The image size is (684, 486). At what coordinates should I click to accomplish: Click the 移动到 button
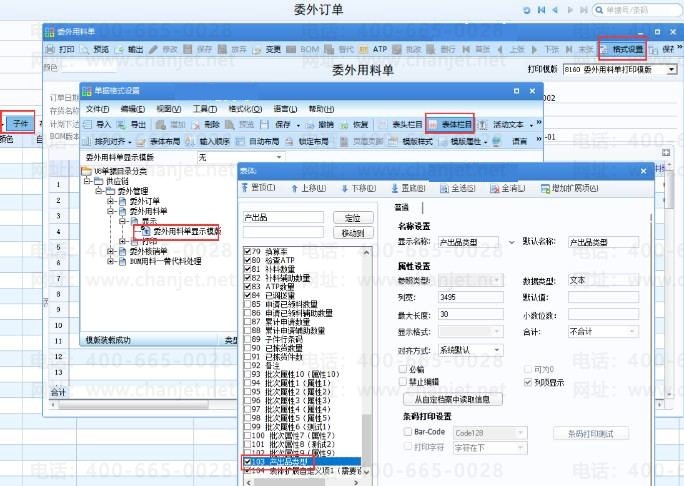(x=353, y=233)
